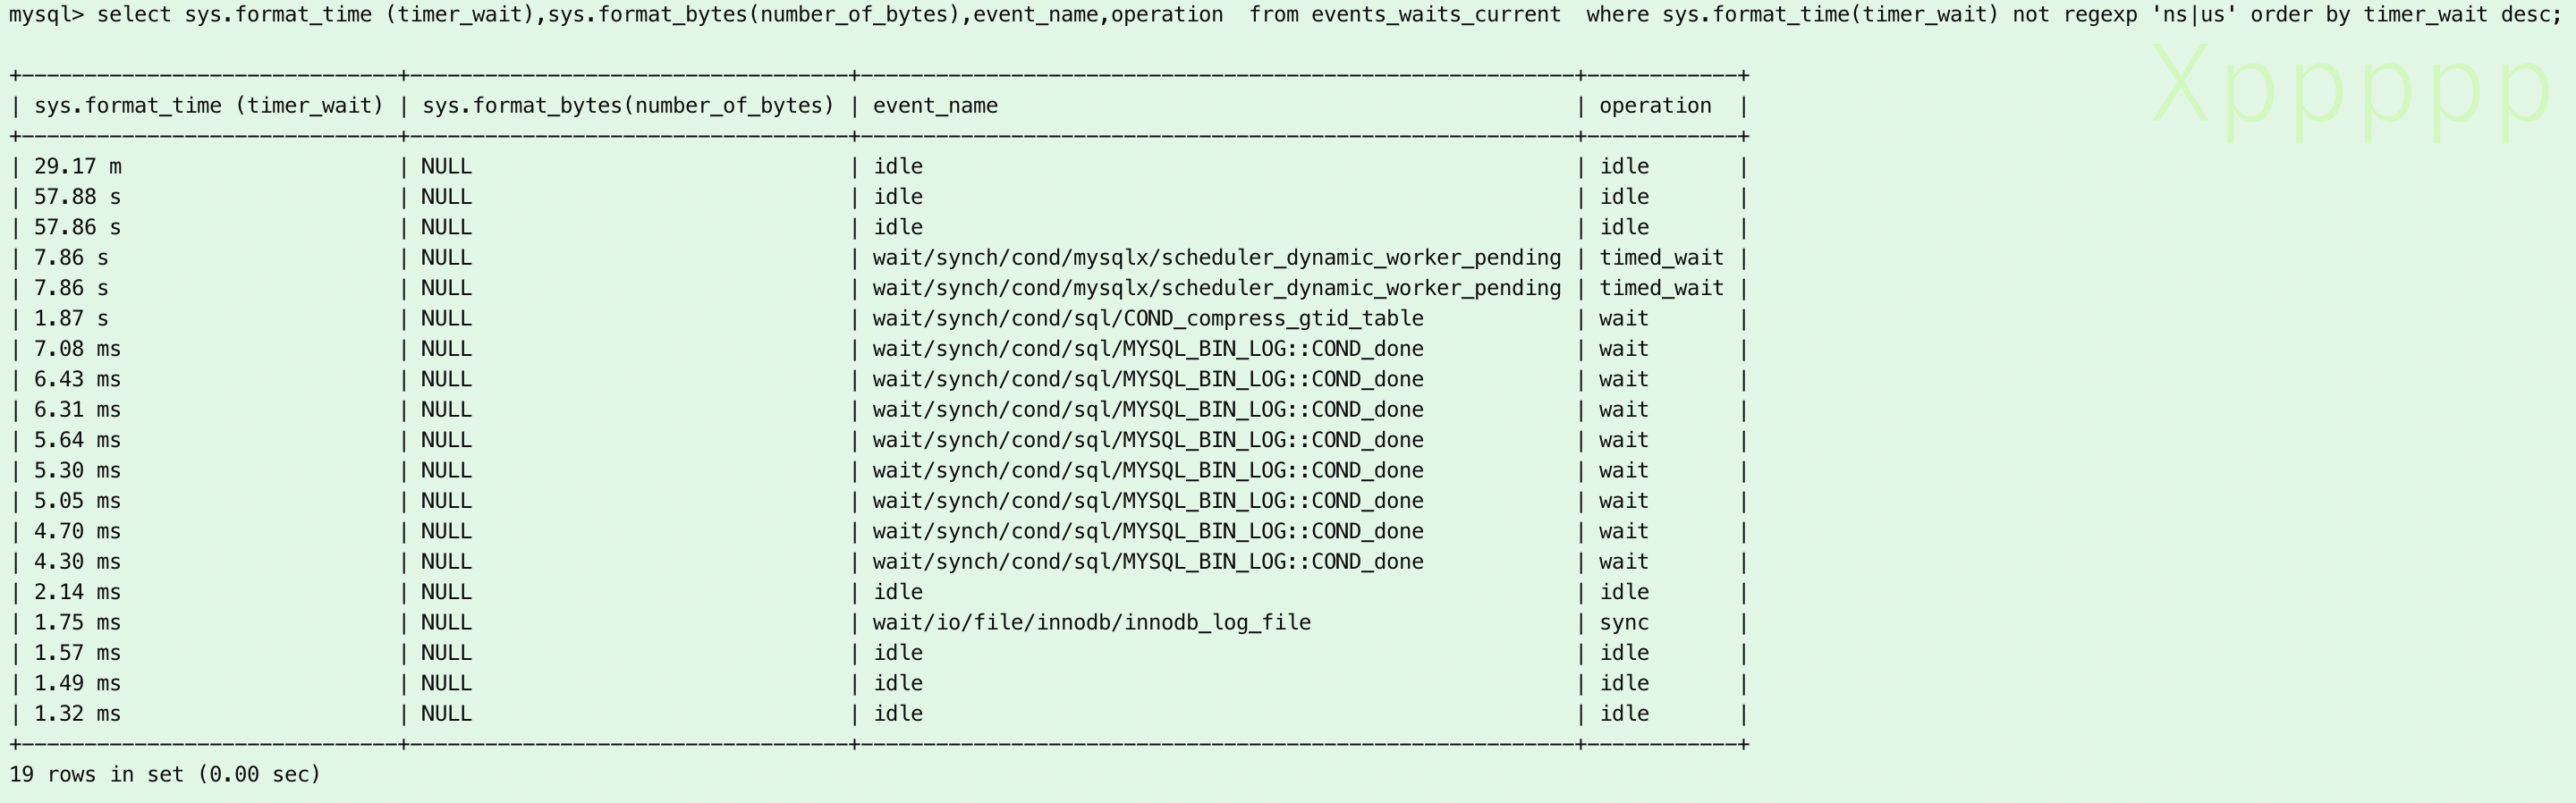Viewport: 2576px width, 803px height.
Task: Click the sys.format_time (timer_wait) column header
Action: 208,106
